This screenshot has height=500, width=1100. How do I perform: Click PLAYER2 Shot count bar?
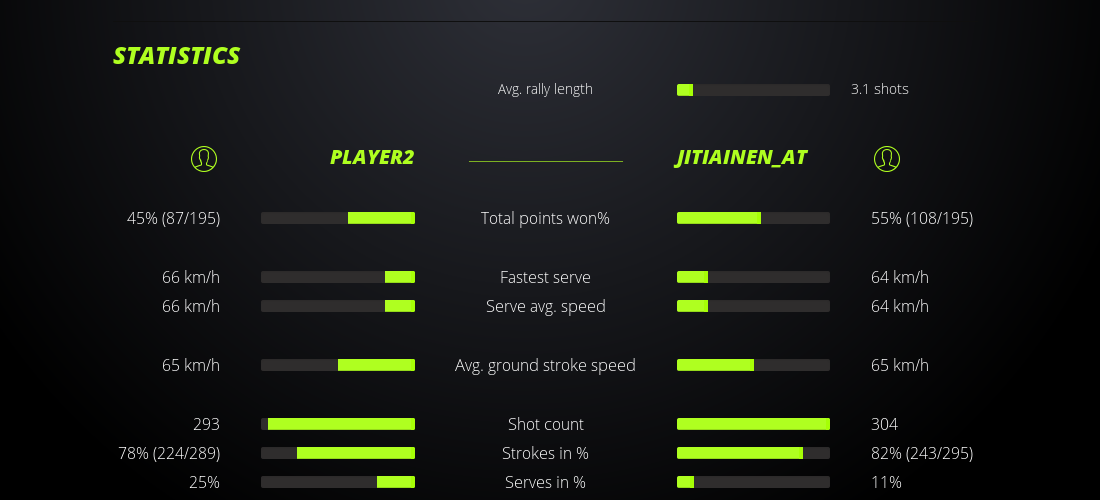[338, 424]
